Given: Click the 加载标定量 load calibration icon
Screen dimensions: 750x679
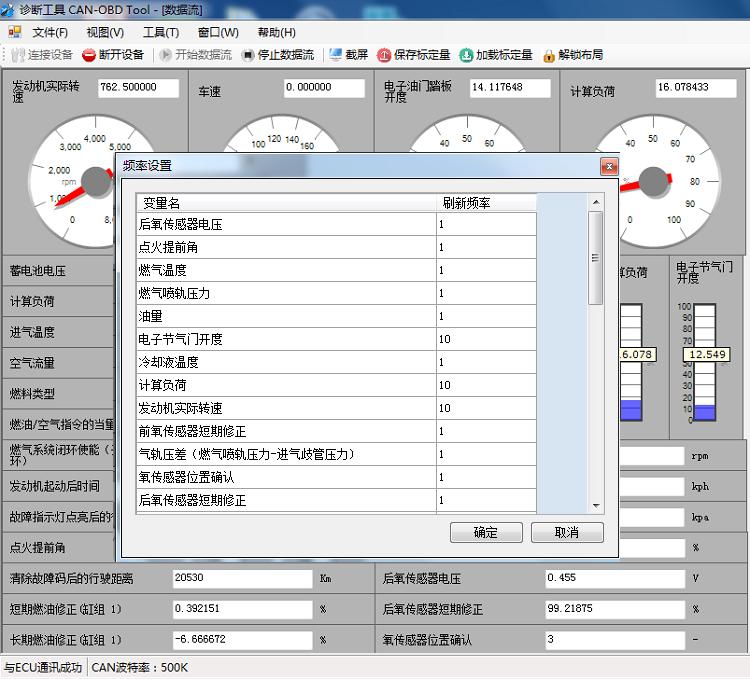Looking at the screenshot, I should (466, 55).
